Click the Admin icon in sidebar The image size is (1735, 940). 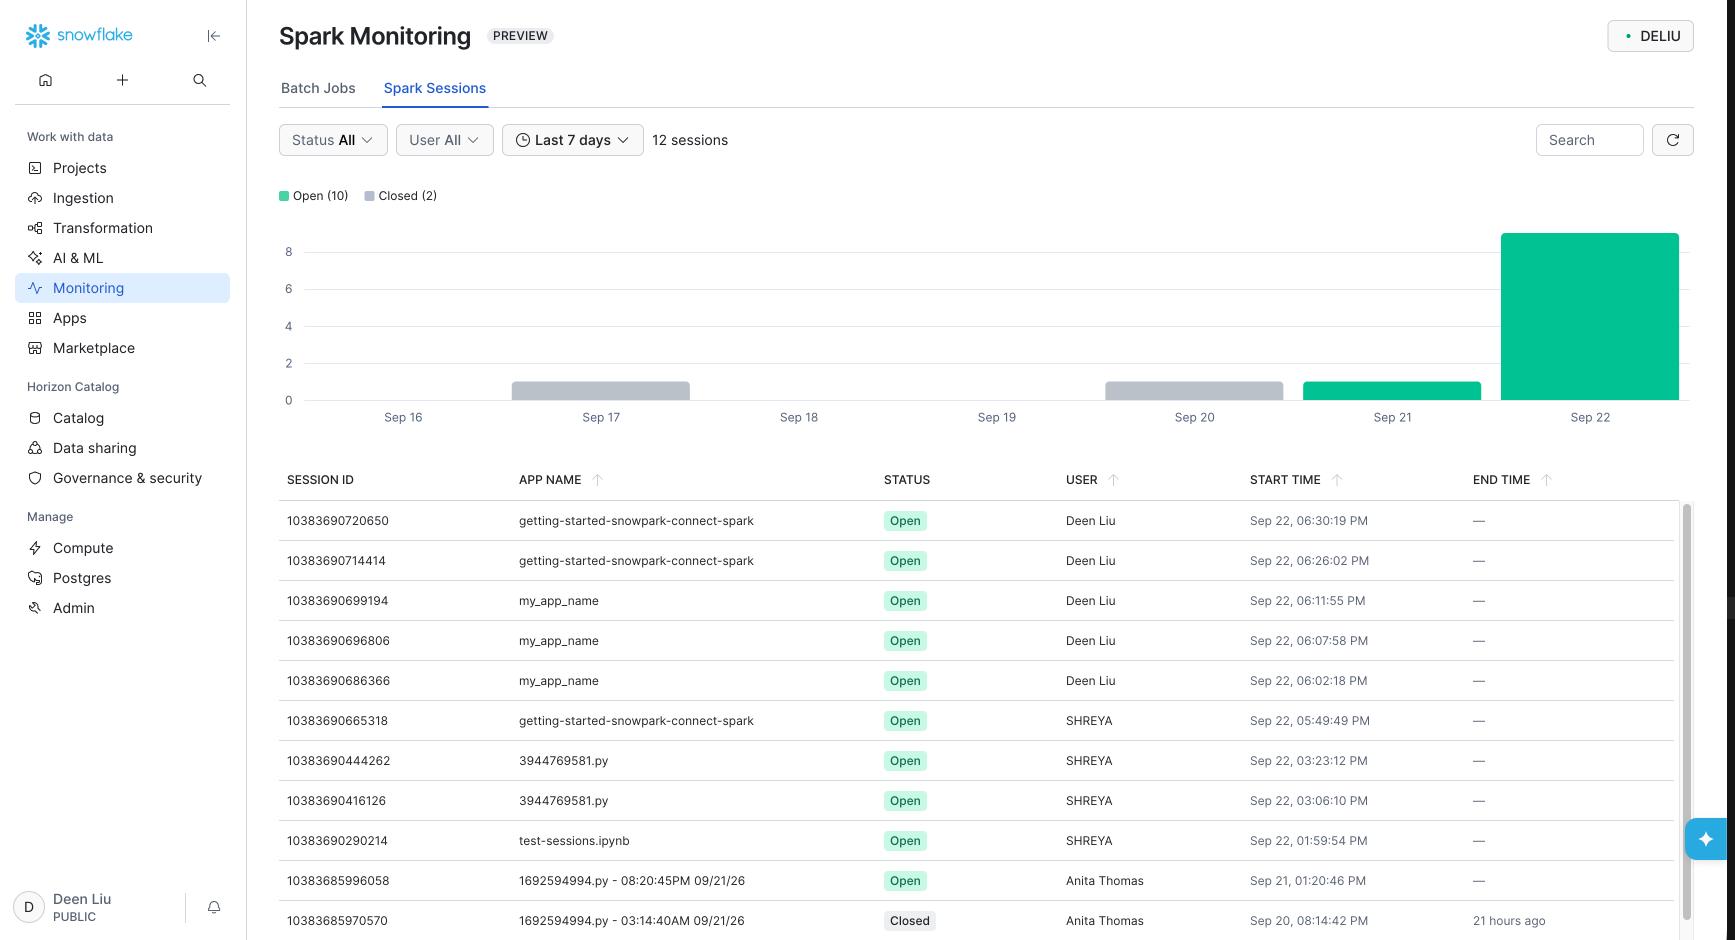click(x=35, y=608)
